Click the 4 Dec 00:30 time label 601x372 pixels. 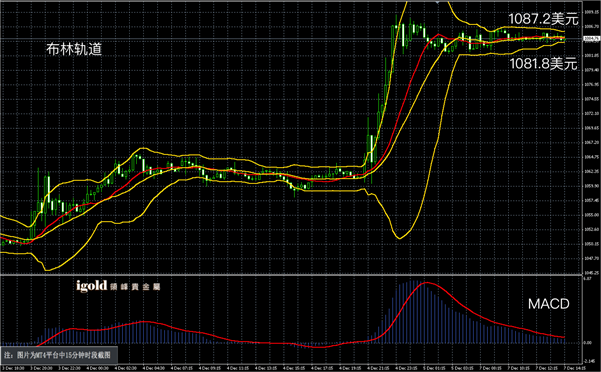[97, 368]
